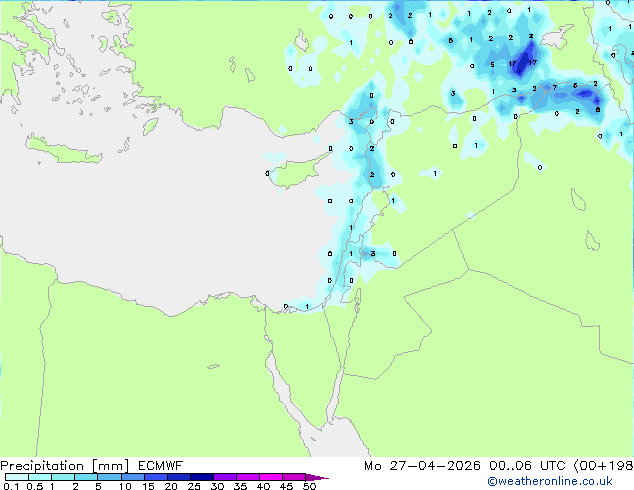The height and width of the screenshot is (490, 634).
Task: Select the legend swatch between 35 and 40
Action: tap(247, 477)
